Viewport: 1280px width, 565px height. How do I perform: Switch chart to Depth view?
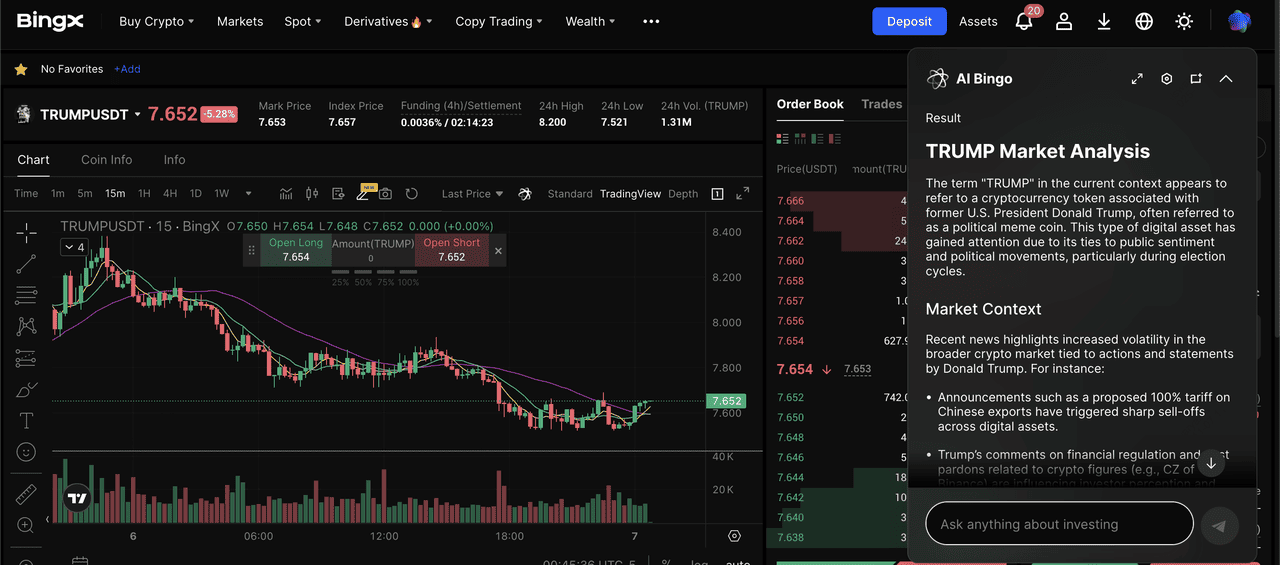[x=683, y=194]
